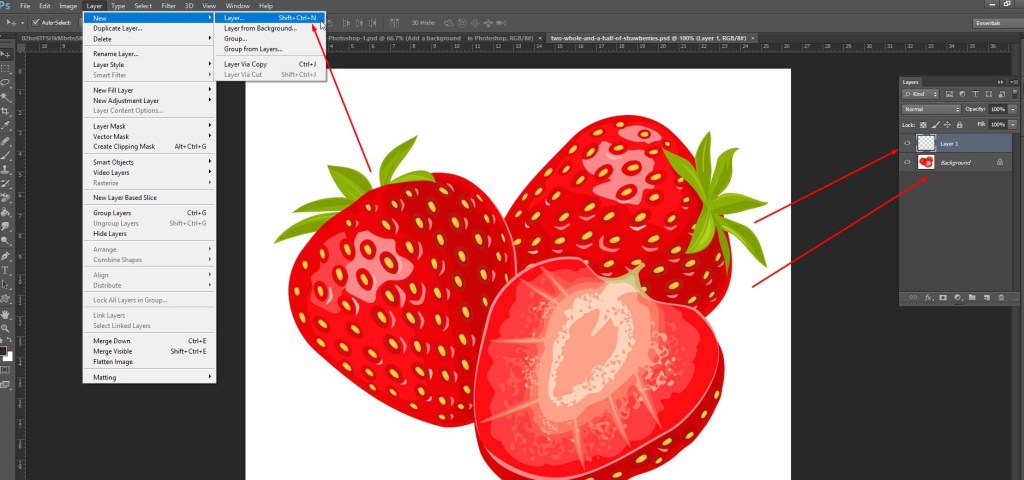Select the Eyedropper tool
Screen dimensions: 1024x480
point(6,125)
